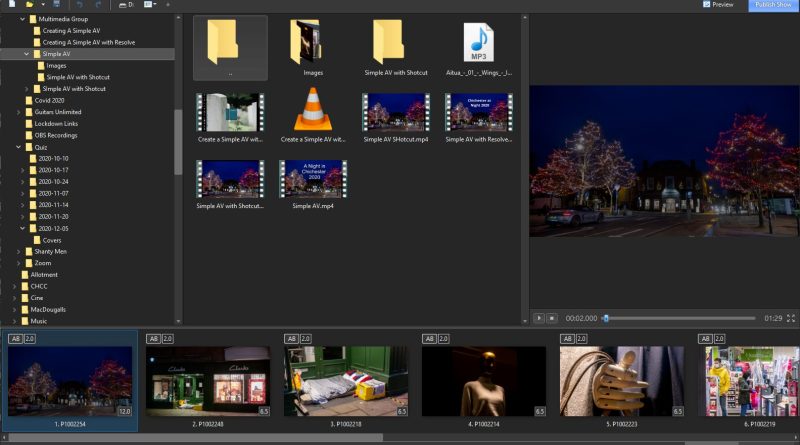
Task: Open the MP3 audio file icon
Action: click(x=478, y=43)
